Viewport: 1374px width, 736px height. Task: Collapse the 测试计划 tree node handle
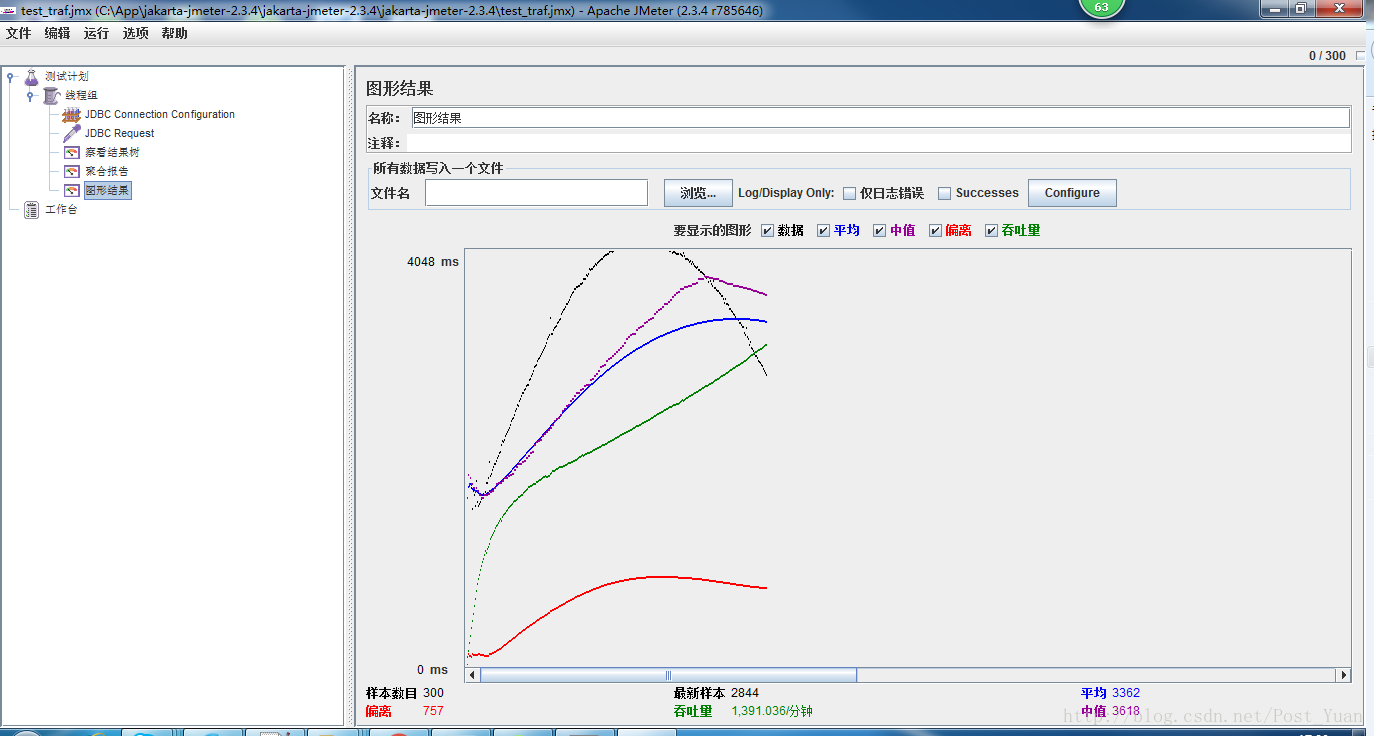click(x=10, y=76)
